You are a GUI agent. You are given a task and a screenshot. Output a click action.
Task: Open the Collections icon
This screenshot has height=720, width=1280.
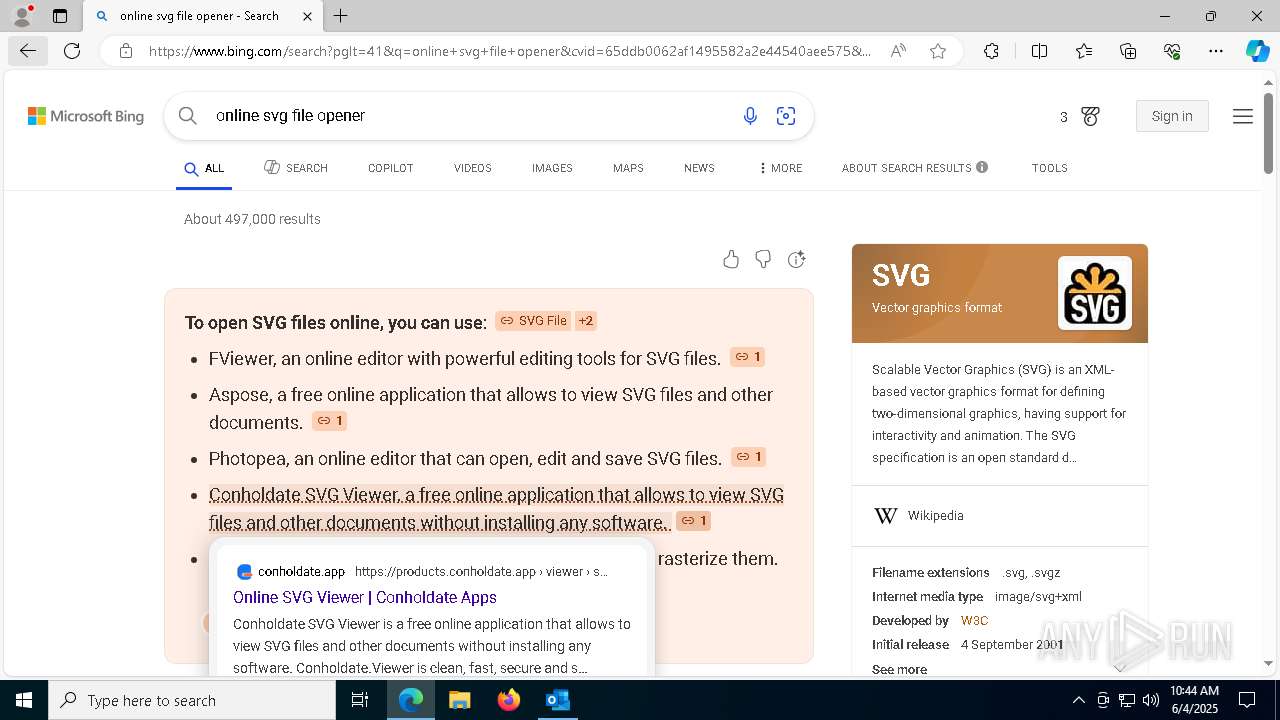coord(1128,51)
